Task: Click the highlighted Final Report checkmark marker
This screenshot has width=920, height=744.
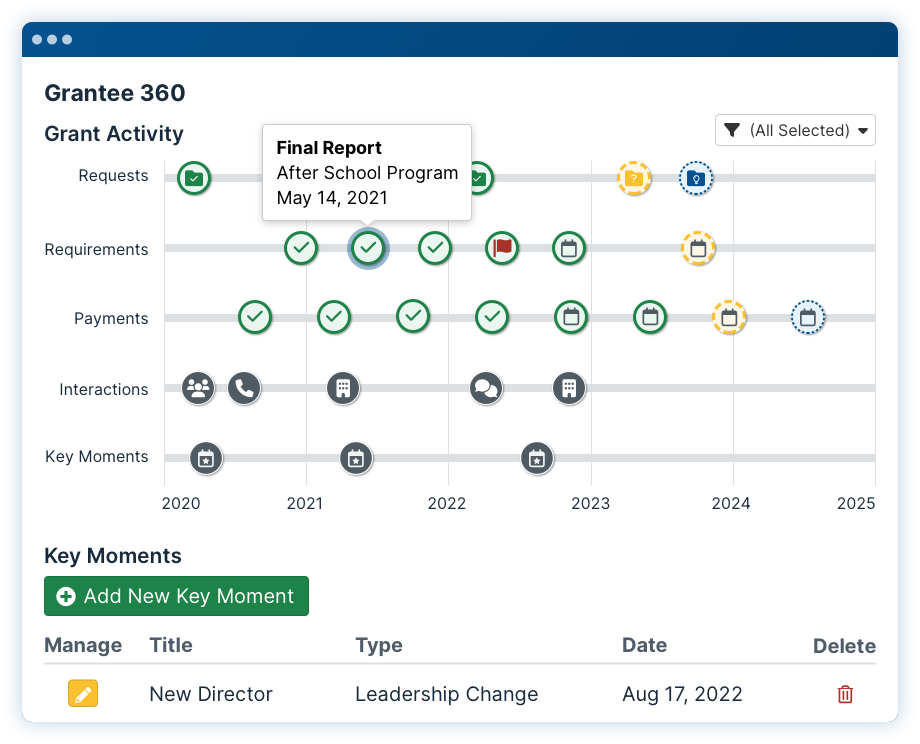Action: [368, 248]
